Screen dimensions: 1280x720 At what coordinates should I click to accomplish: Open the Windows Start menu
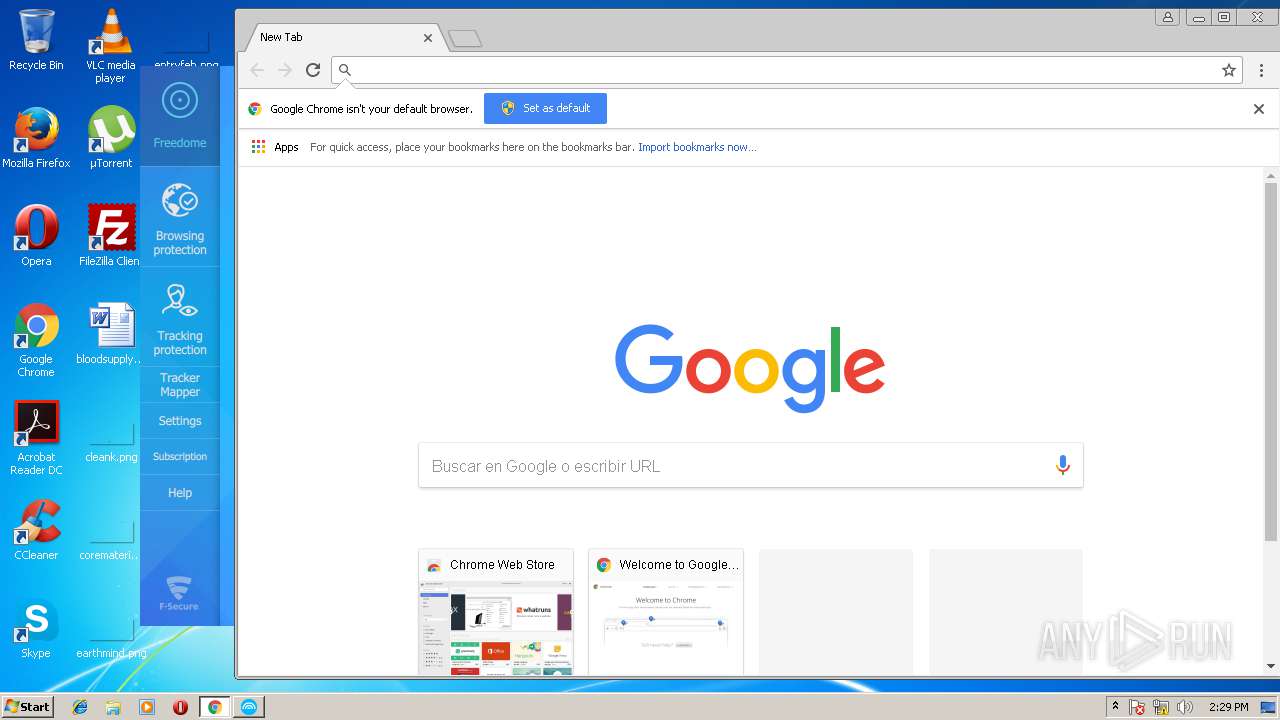click(x=27, y=707)
